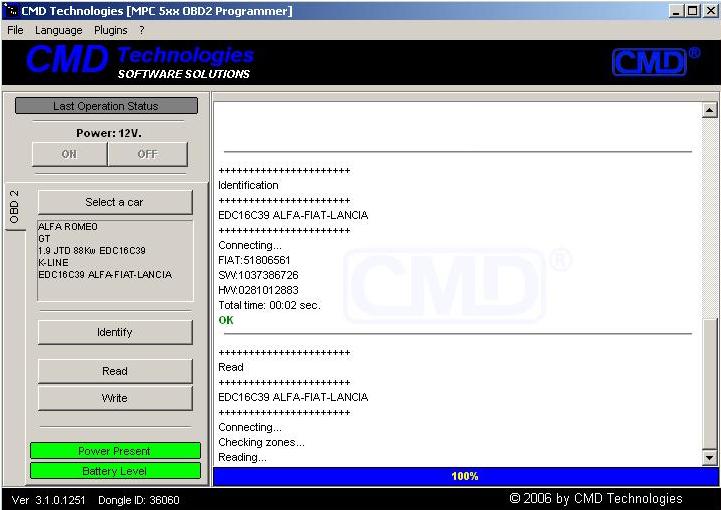Image resolution: width=721 pixels, height=510 pixels.
Task: Click the Battery Level green indicator
Action: [x=115, y=471]
